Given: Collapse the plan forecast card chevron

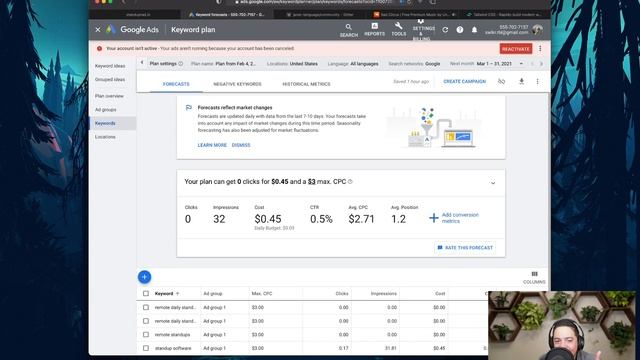Looking at the screenshot, I should point(493,182).
